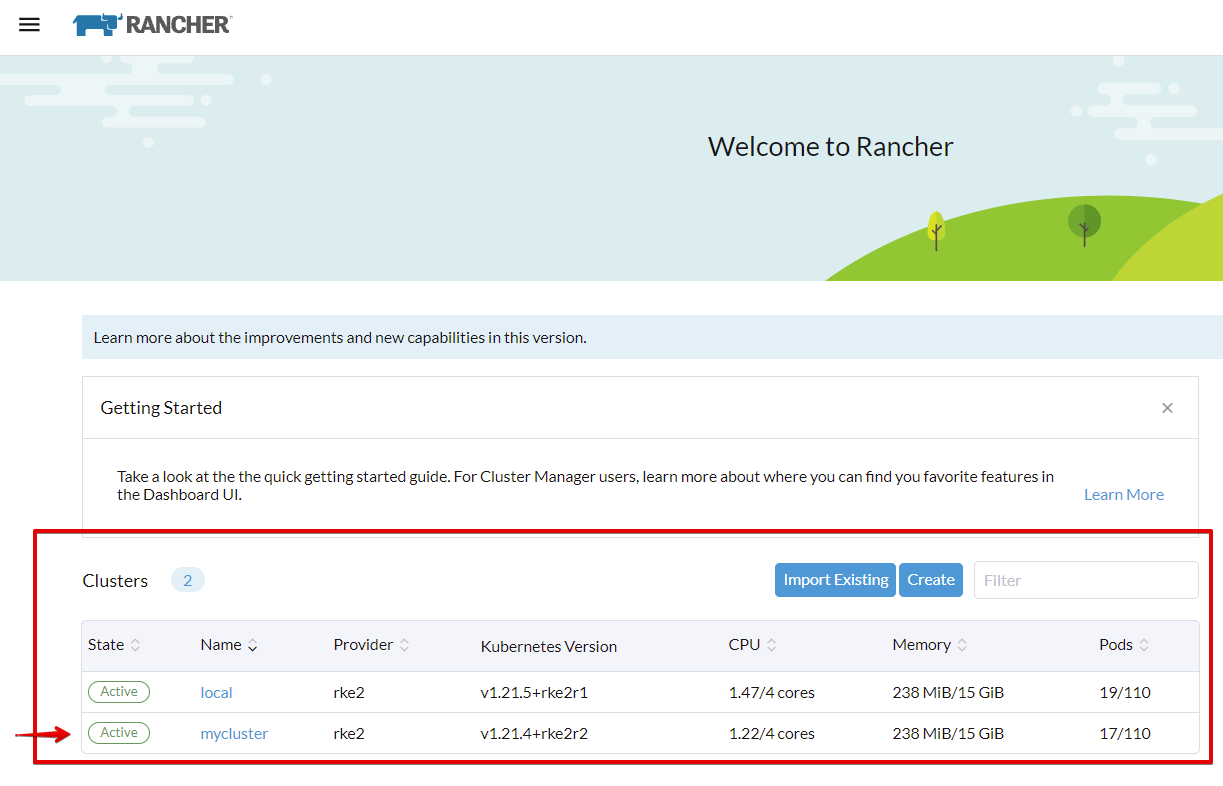Click rke2 provider in local row
This screenshot has width=1223, height=786.
[349, 692]
